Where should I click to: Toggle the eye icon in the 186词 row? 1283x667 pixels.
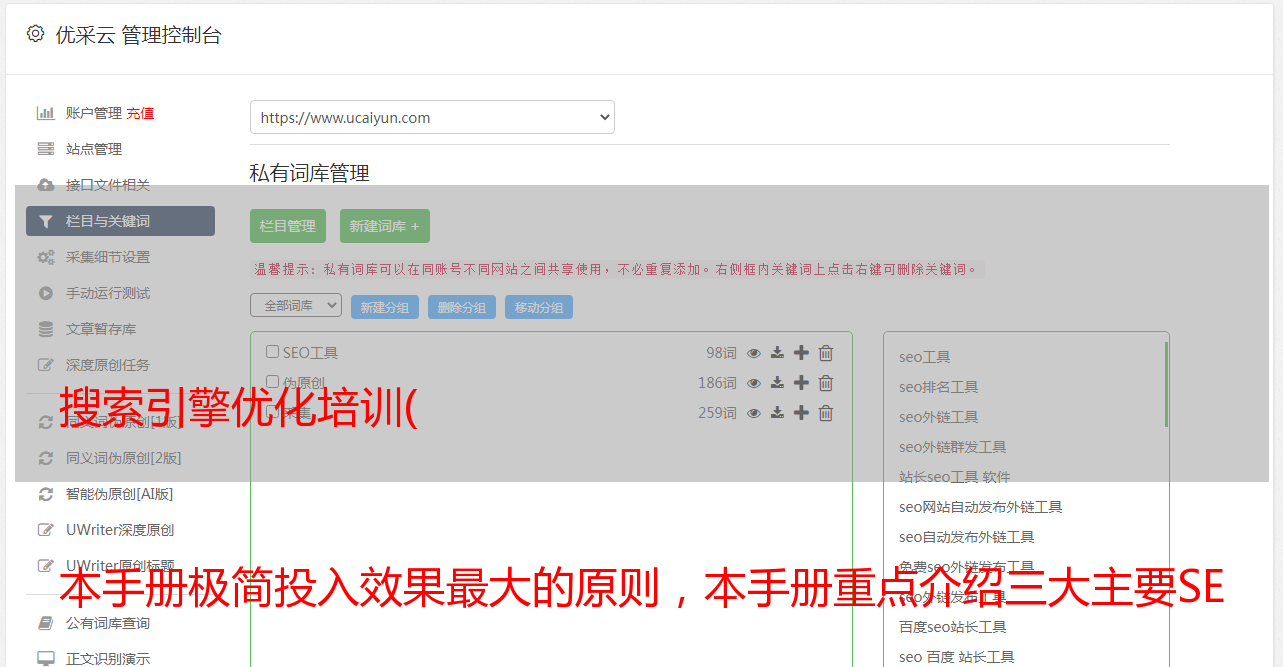point(754,383)
